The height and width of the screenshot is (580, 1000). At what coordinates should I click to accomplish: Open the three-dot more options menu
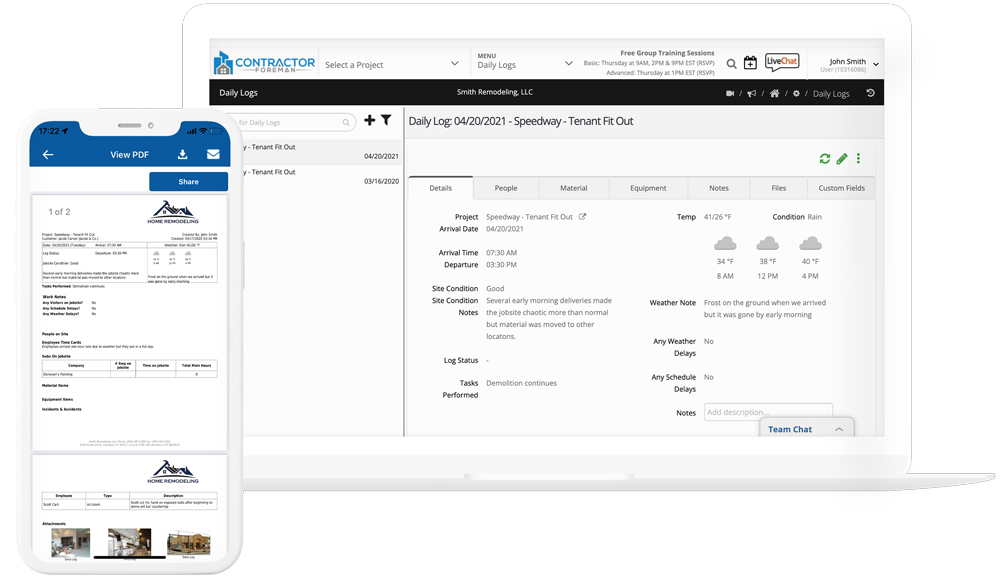click(858, 159)
